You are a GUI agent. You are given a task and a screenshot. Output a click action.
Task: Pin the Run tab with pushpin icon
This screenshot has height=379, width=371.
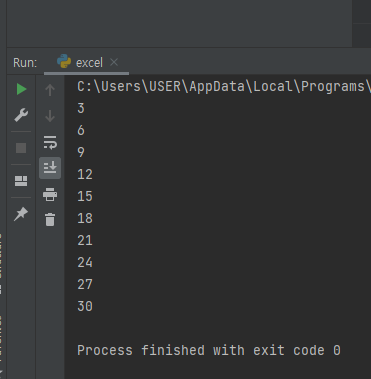[x=21, y=214]
